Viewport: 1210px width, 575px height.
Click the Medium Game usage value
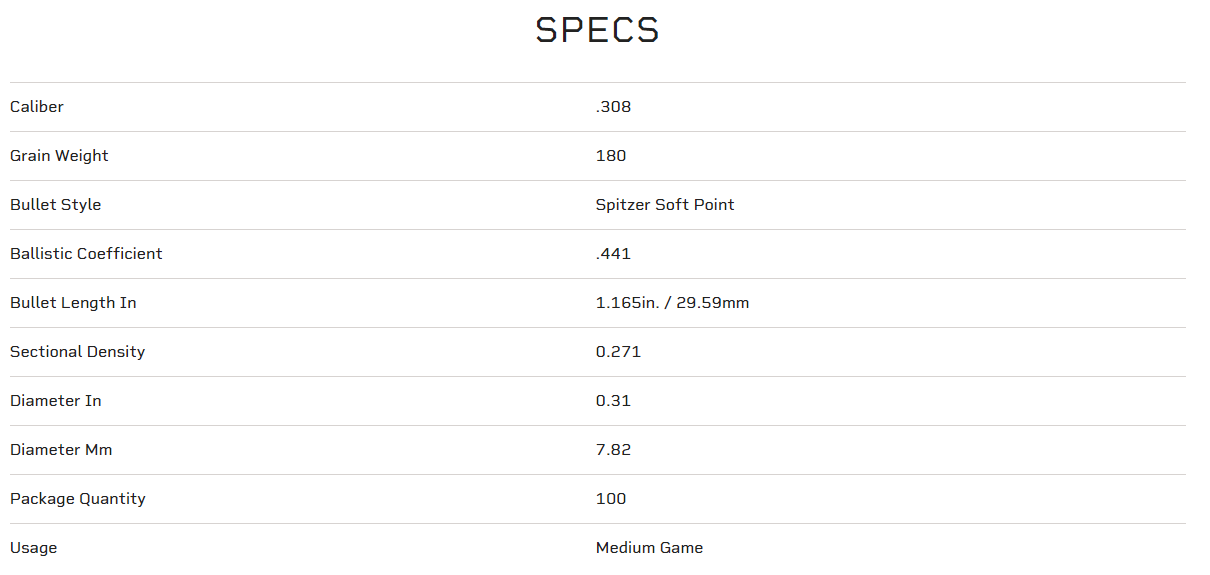(649, 548)
